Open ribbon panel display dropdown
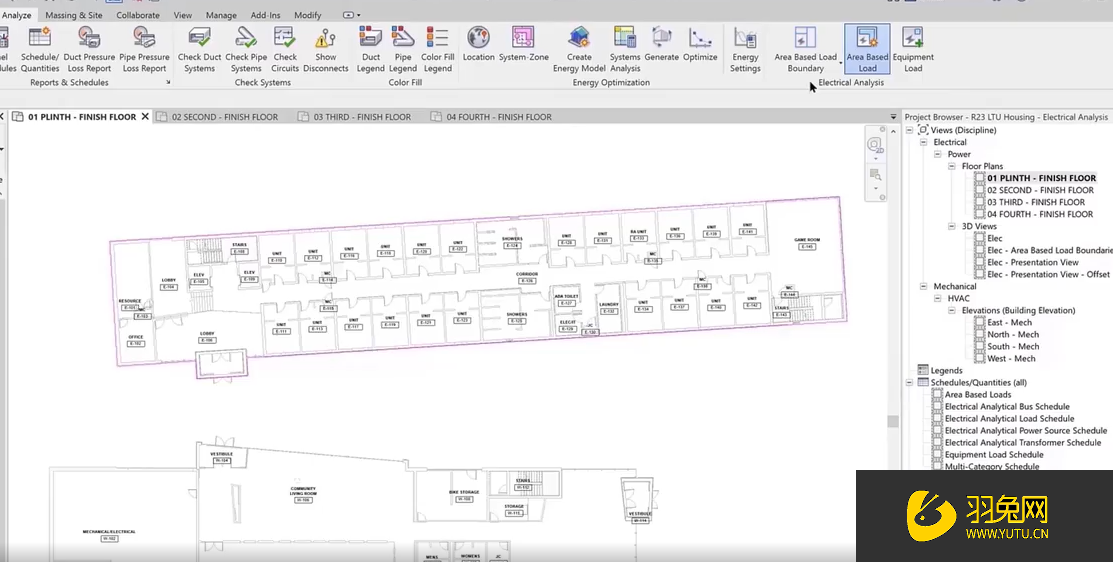 pyautogui.click(x=351, y=15)
